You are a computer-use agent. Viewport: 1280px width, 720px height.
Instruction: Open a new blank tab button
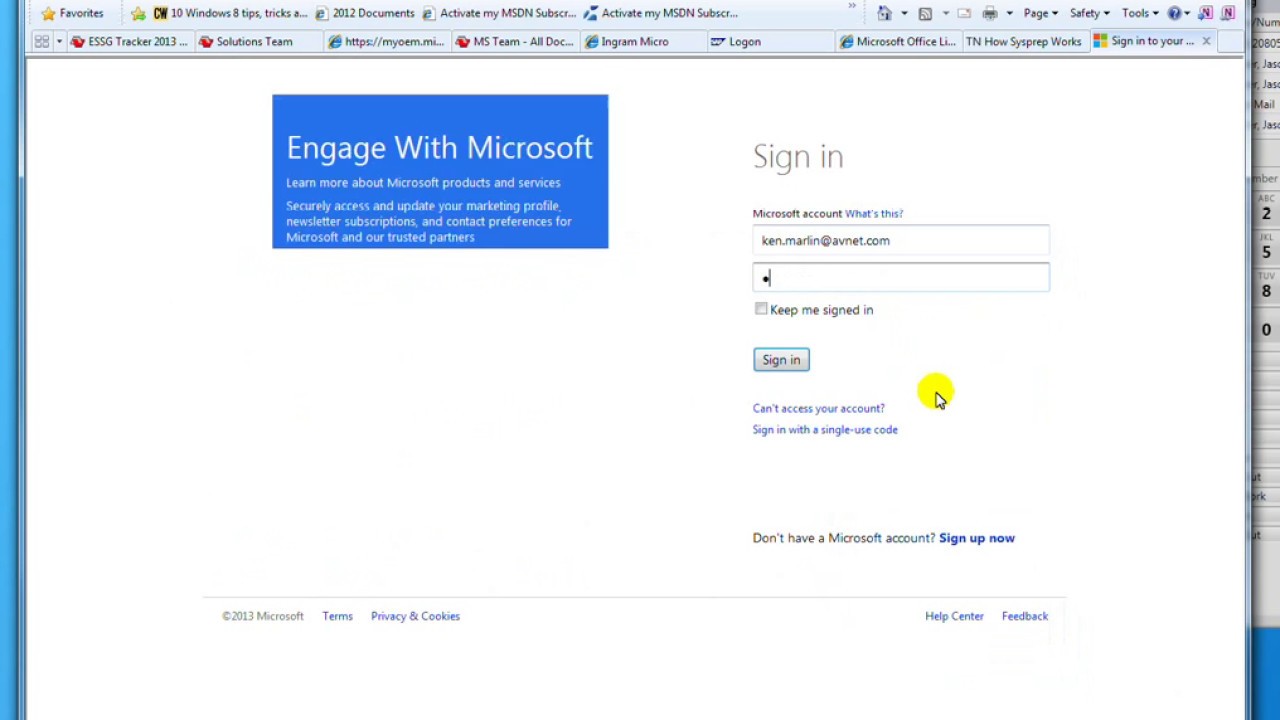pyautogui.click(x=1232, y=41)
